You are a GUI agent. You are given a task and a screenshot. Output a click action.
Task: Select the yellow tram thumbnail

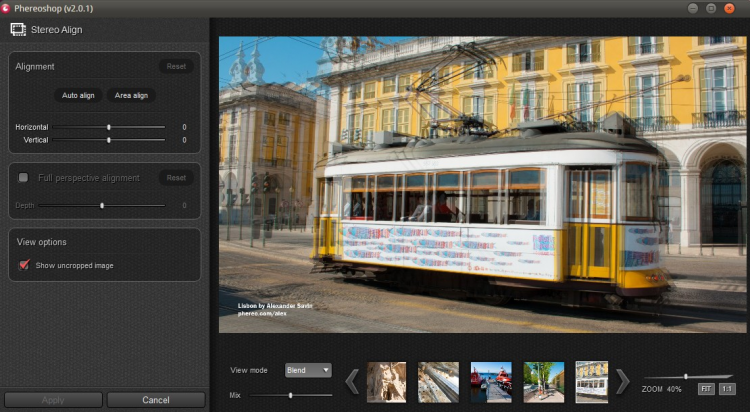[x=592, y=382]
